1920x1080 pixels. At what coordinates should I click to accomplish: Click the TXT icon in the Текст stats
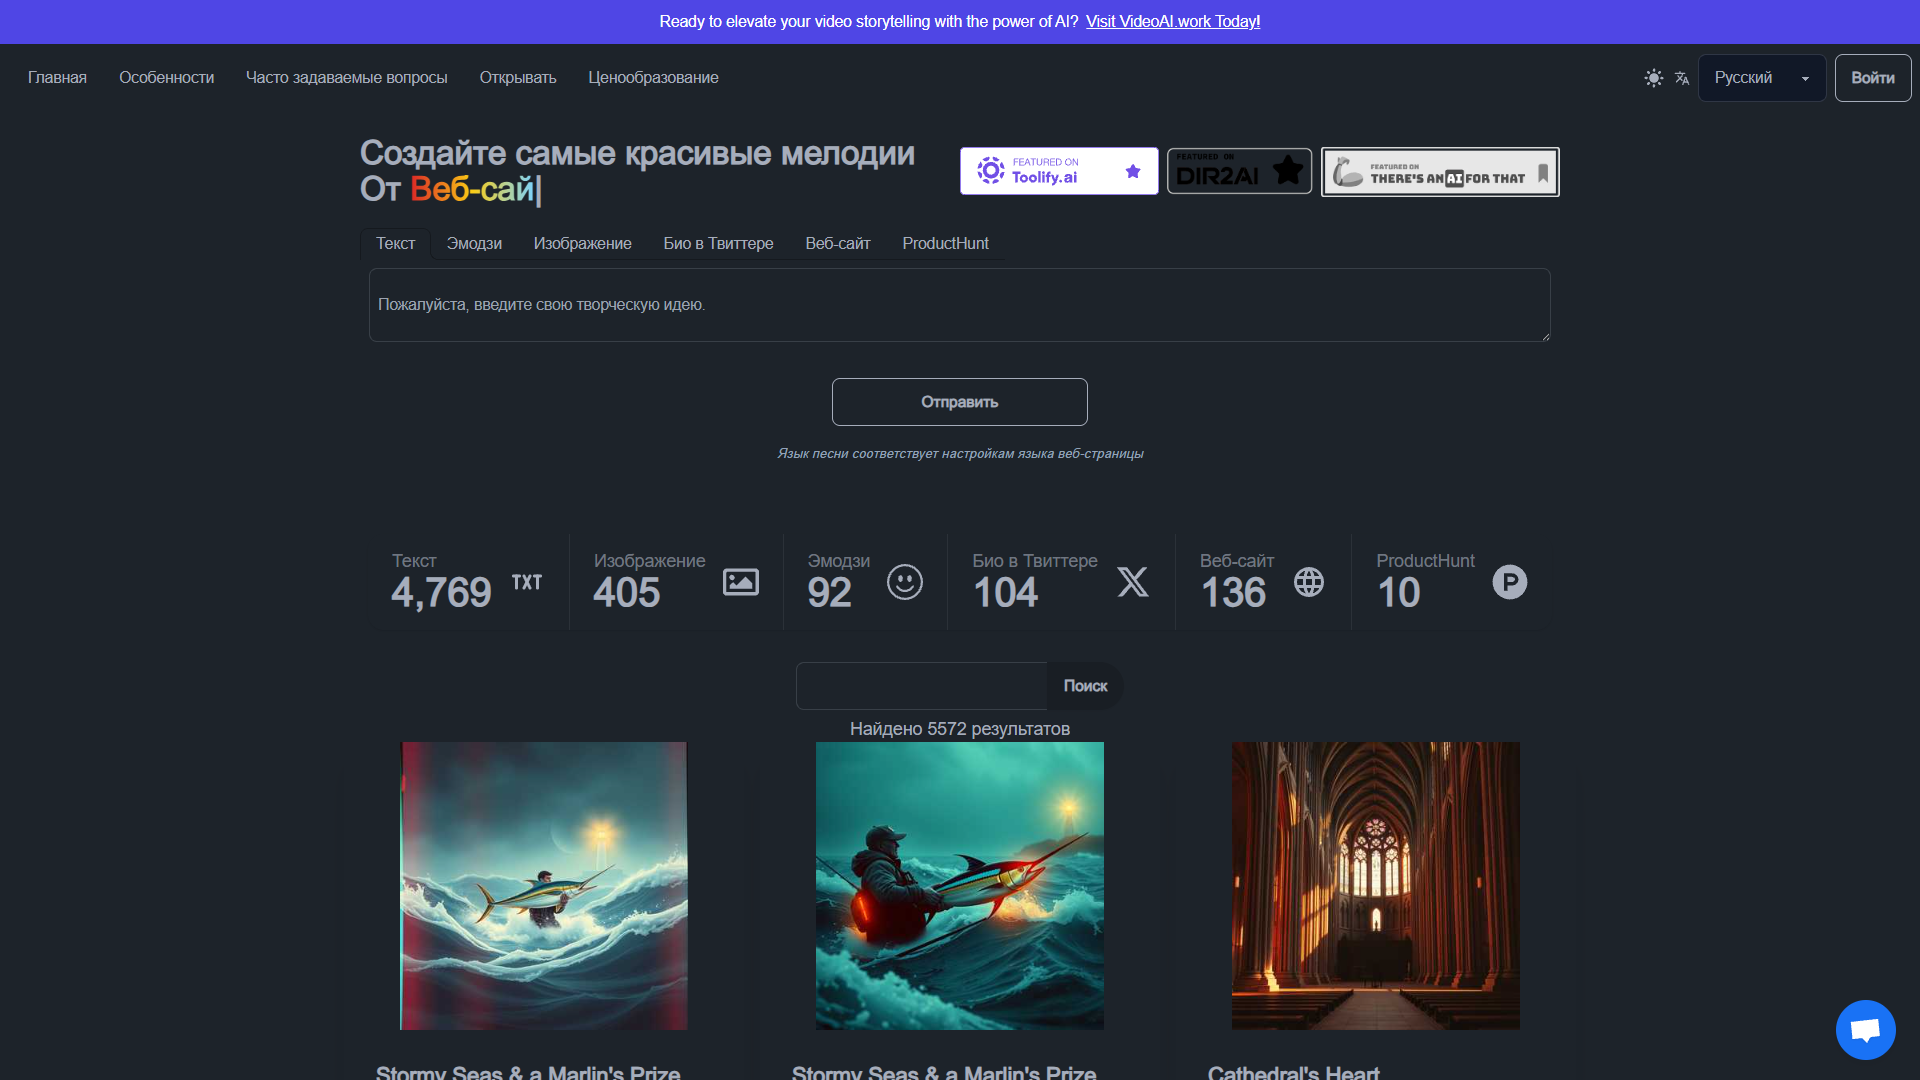pos(527,582)
